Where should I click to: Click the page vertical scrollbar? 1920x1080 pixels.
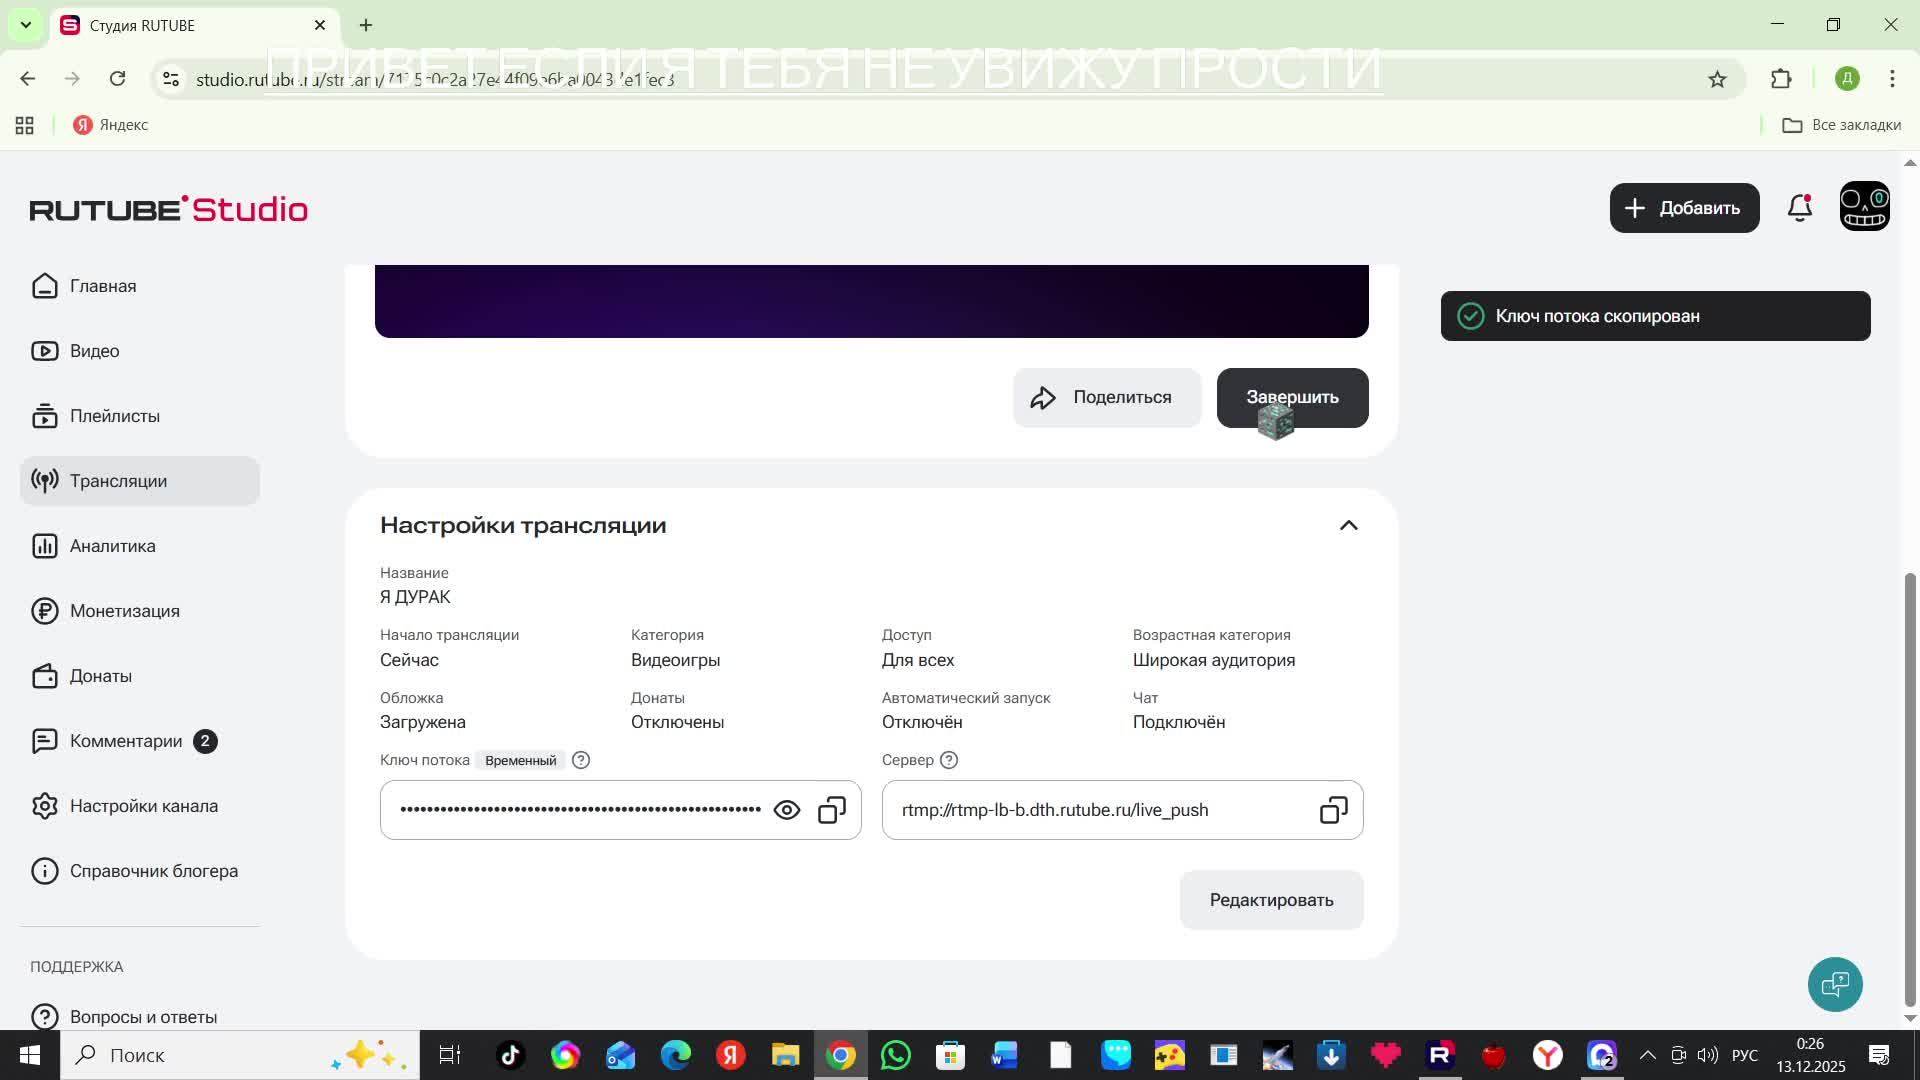1910,790
